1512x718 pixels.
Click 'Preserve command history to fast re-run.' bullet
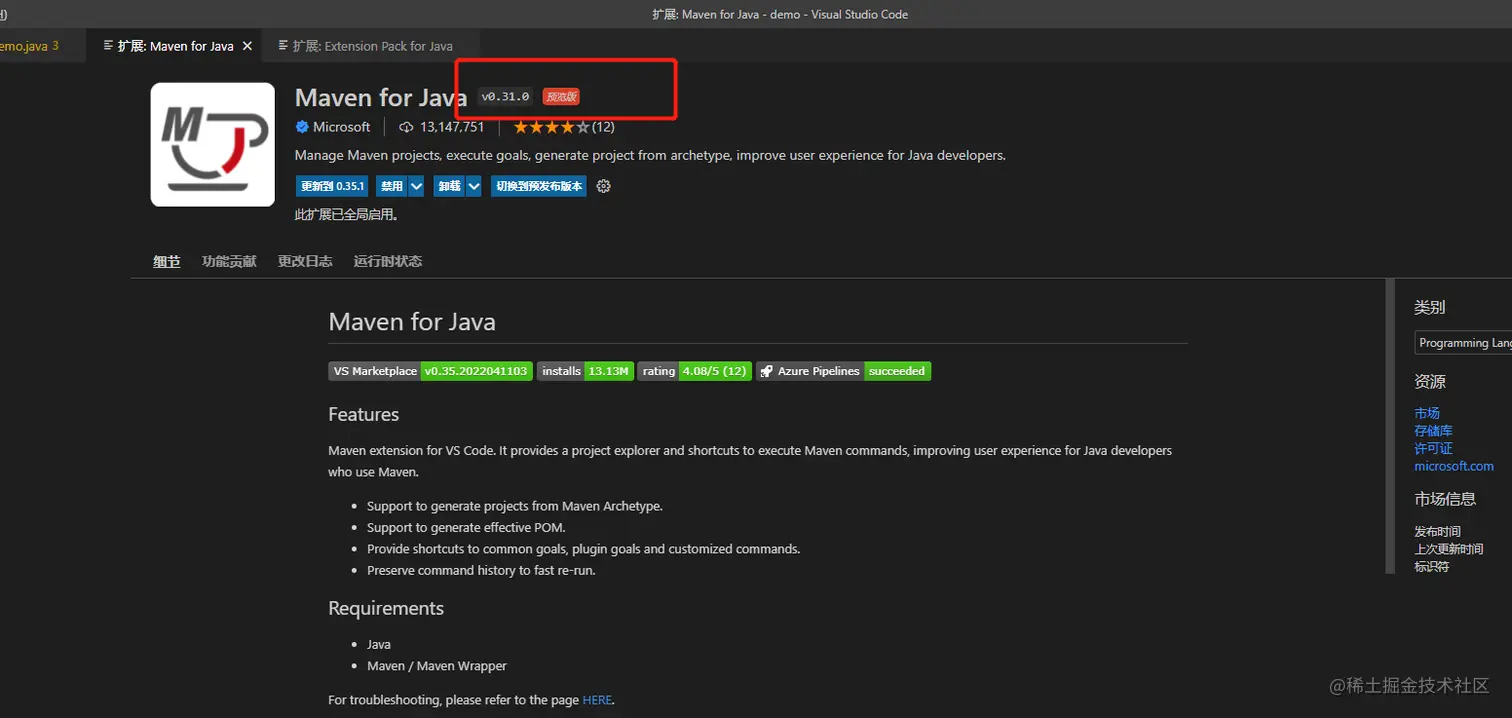481,570
